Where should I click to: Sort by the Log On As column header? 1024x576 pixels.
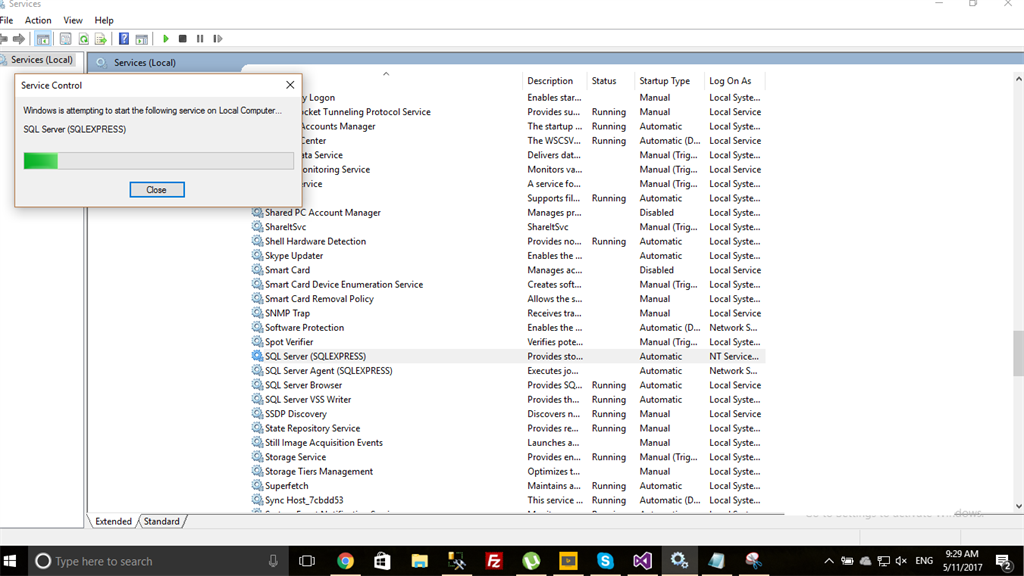click(x=730, y=81)
